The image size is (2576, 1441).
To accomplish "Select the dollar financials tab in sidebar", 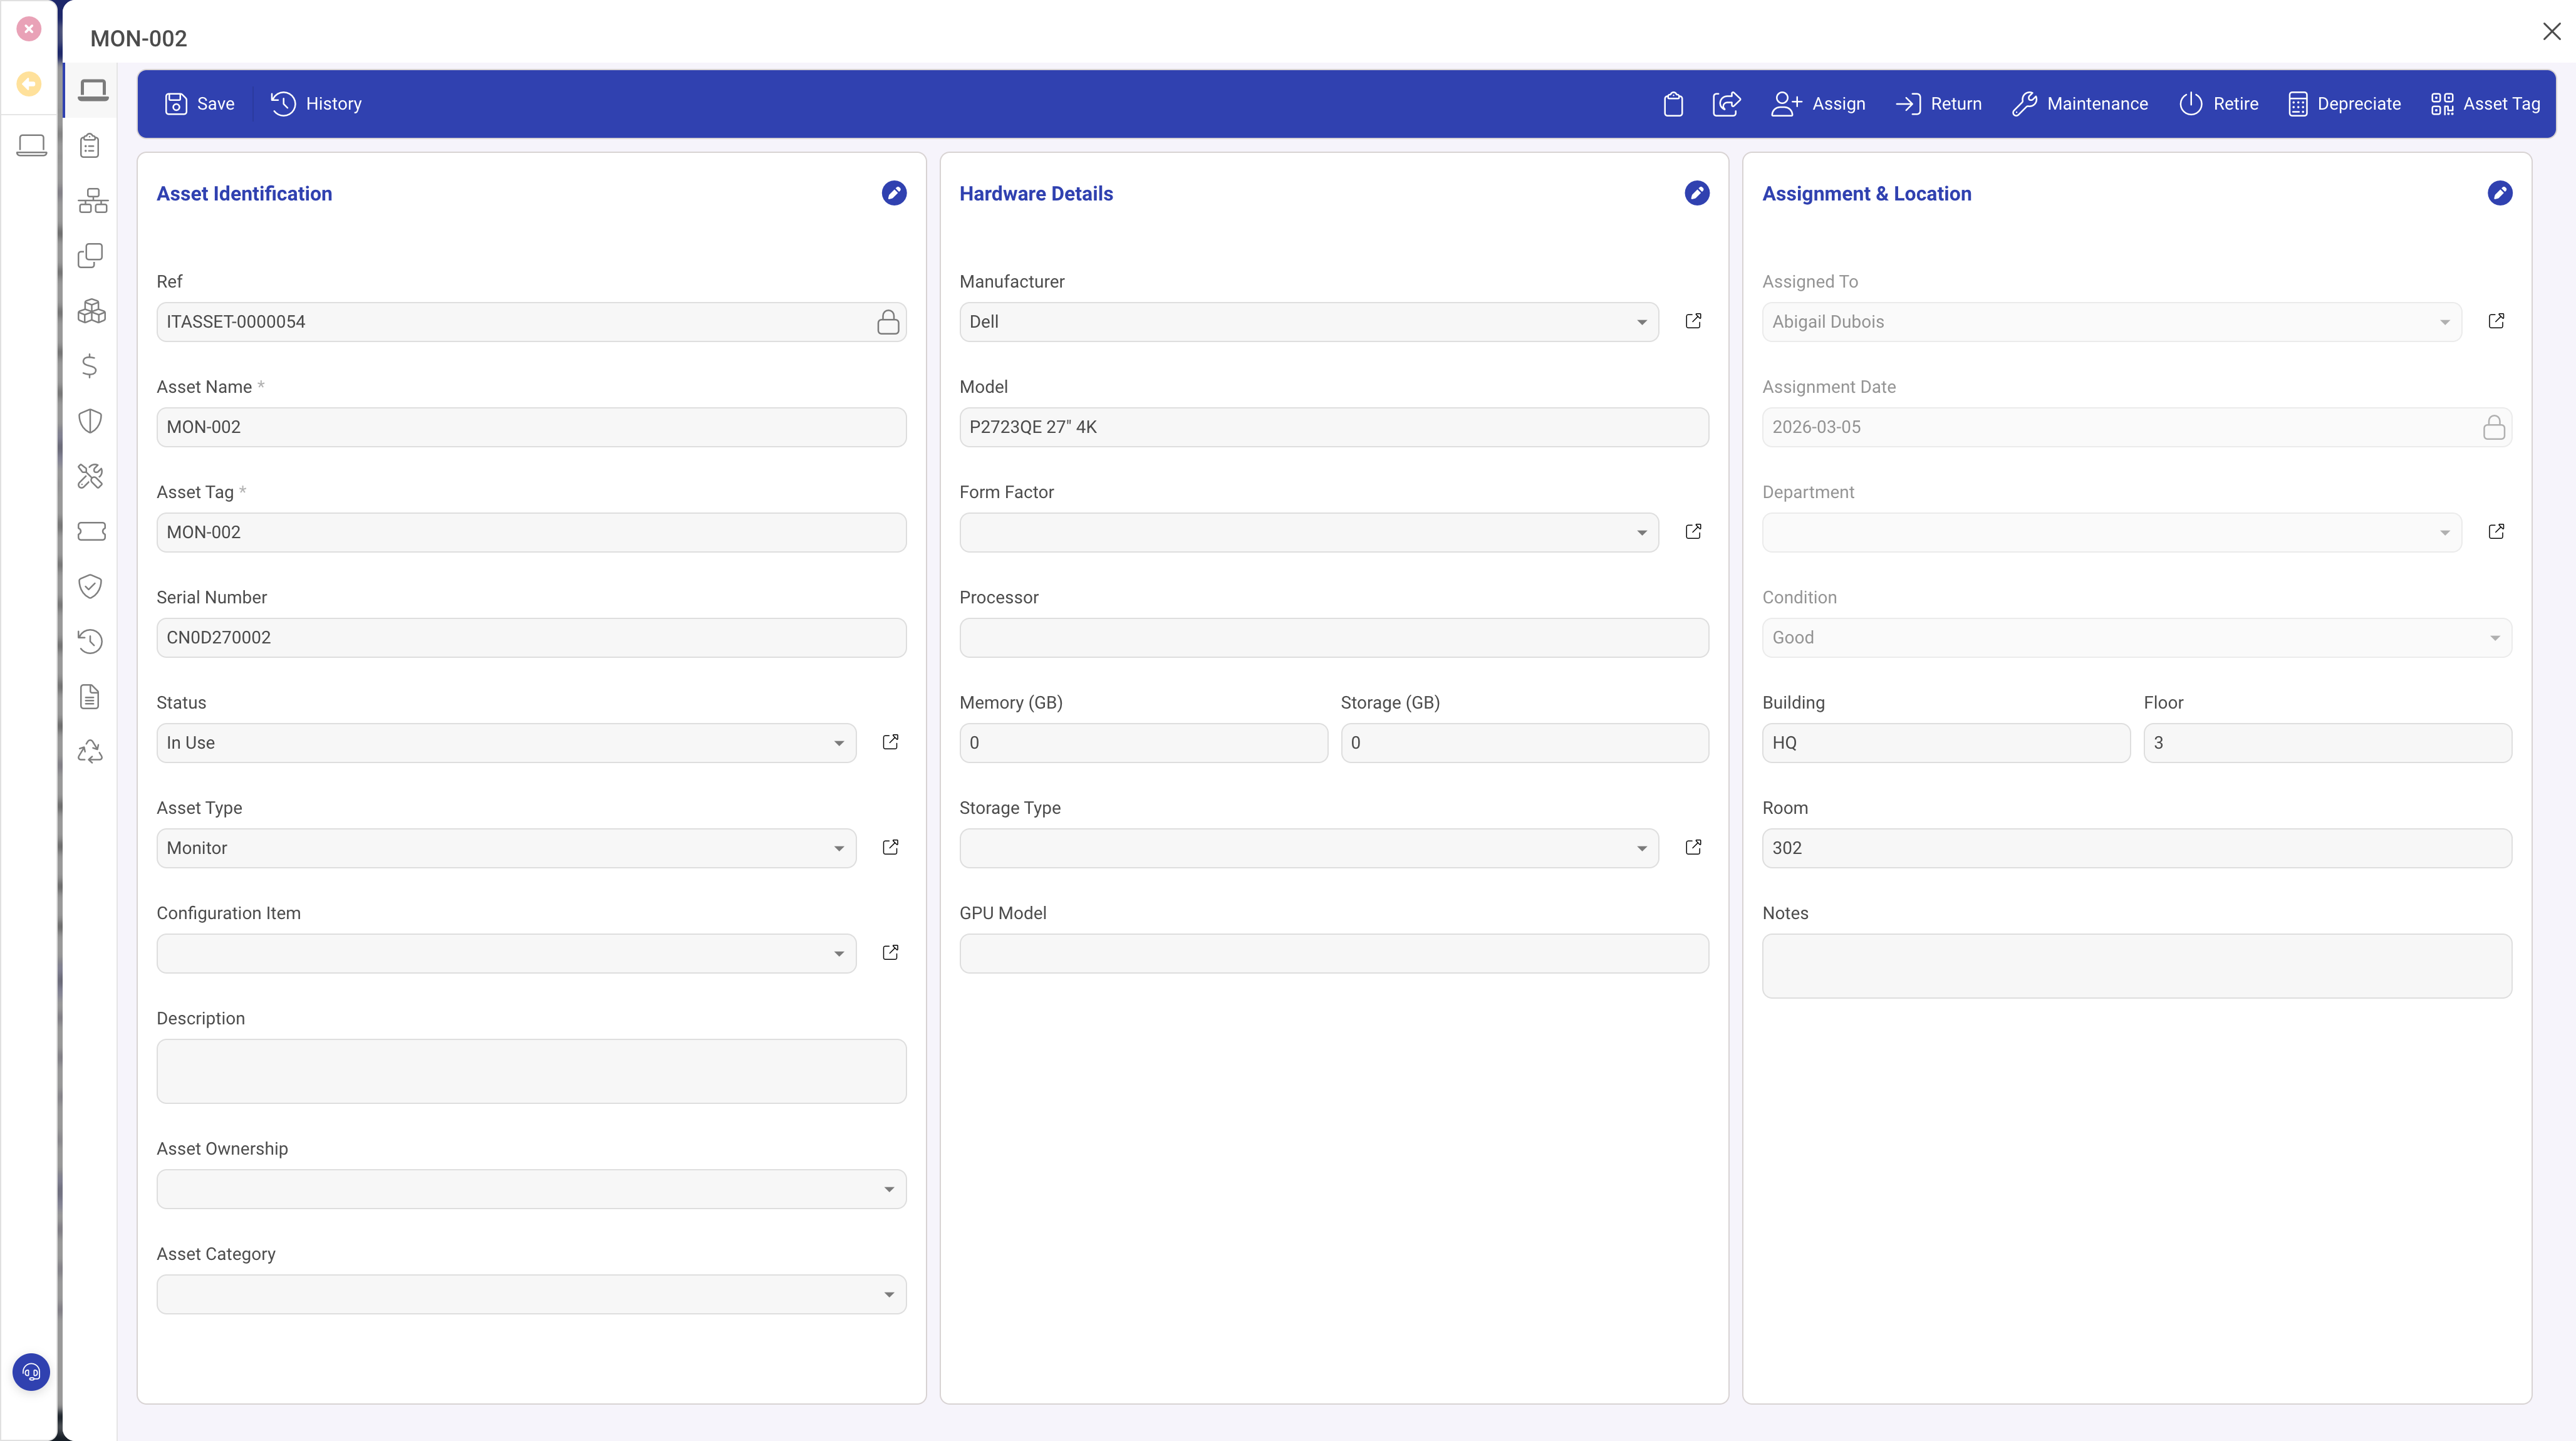I will (90, 366).
